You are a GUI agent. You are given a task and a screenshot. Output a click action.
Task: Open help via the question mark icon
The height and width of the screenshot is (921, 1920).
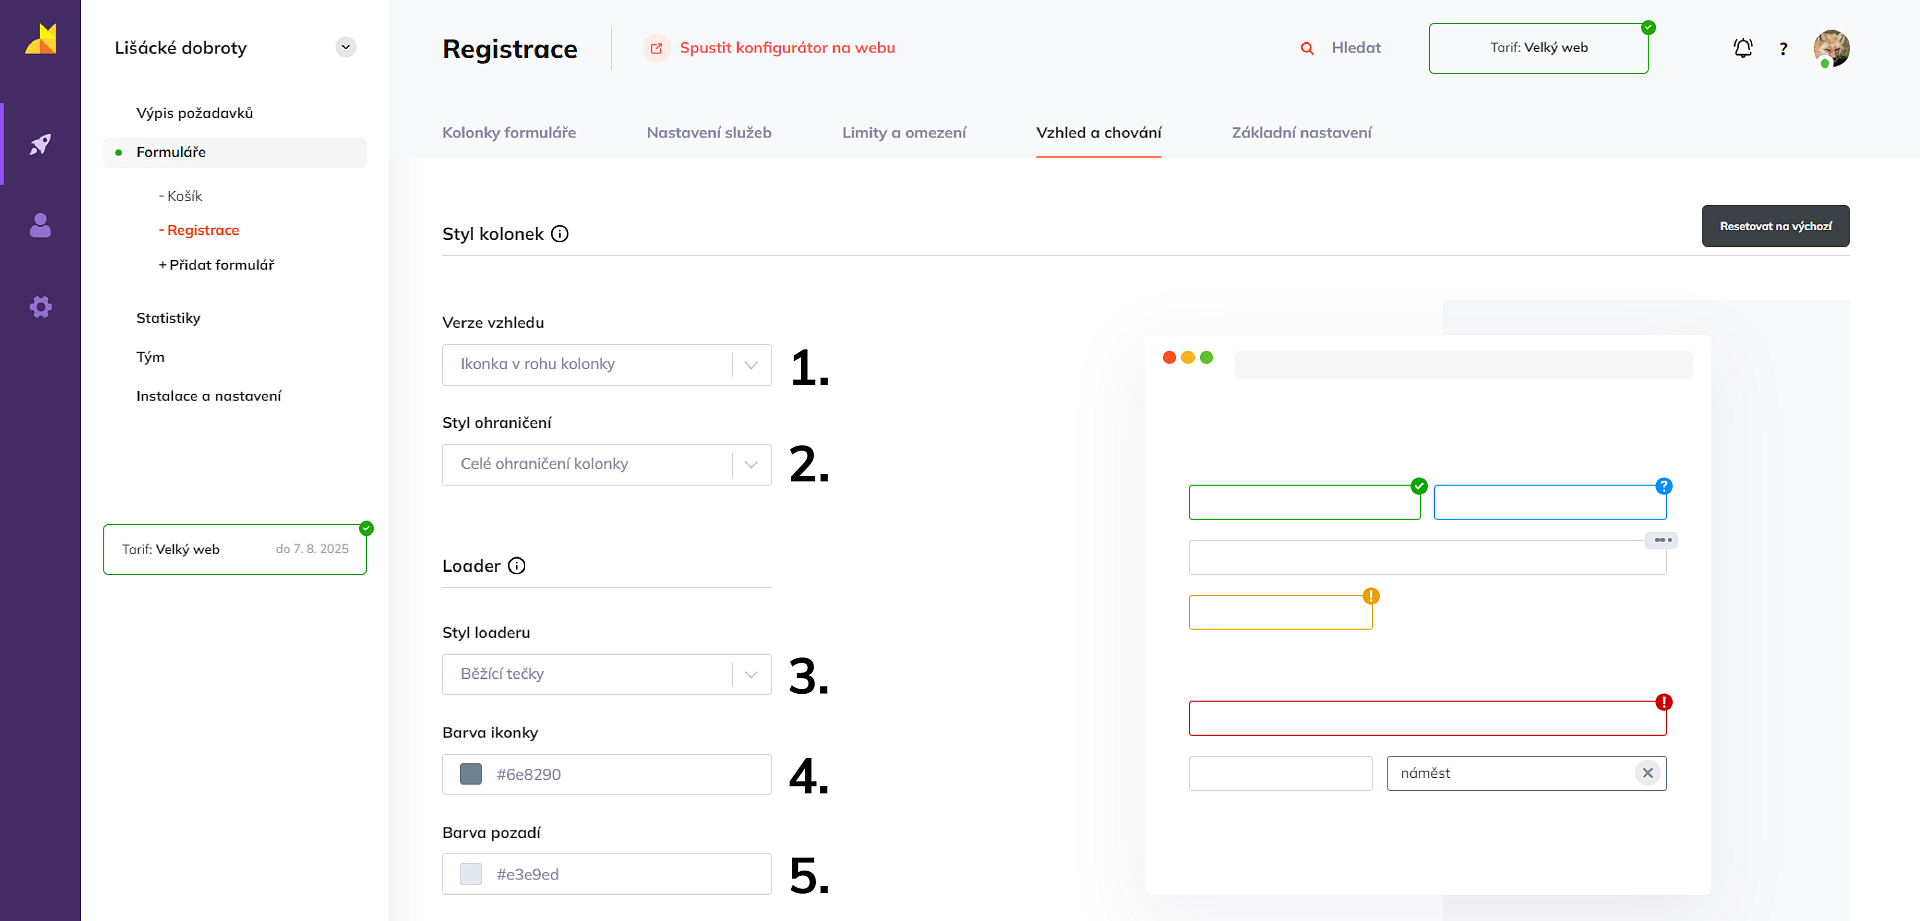click(1783, 49)
